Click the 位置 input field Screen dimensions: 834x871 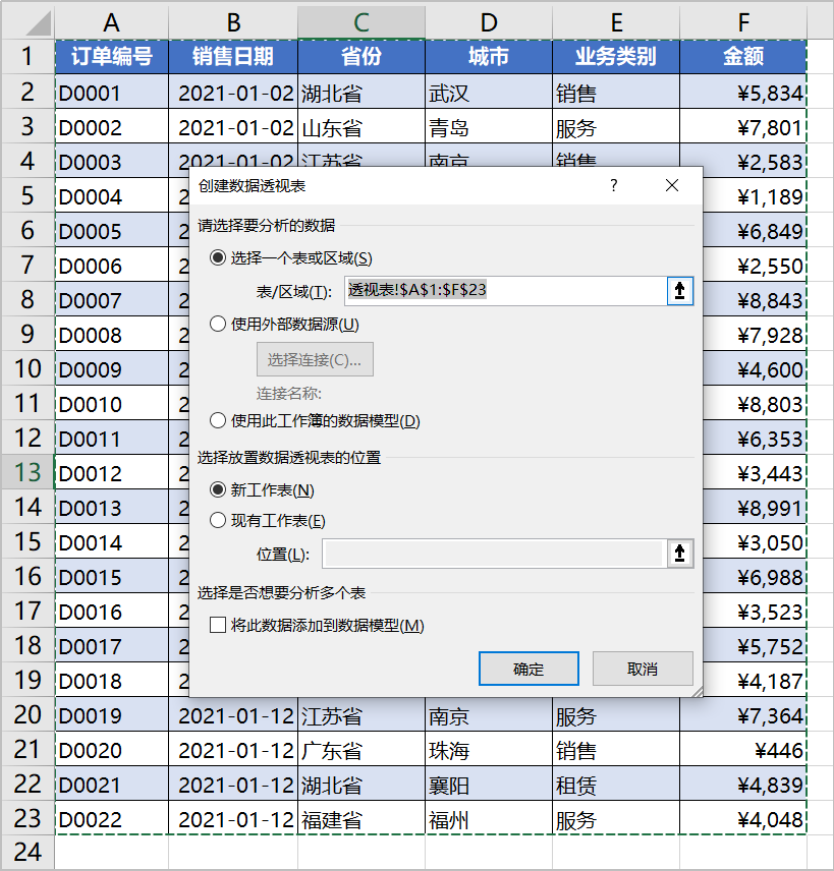coord(492,554)
